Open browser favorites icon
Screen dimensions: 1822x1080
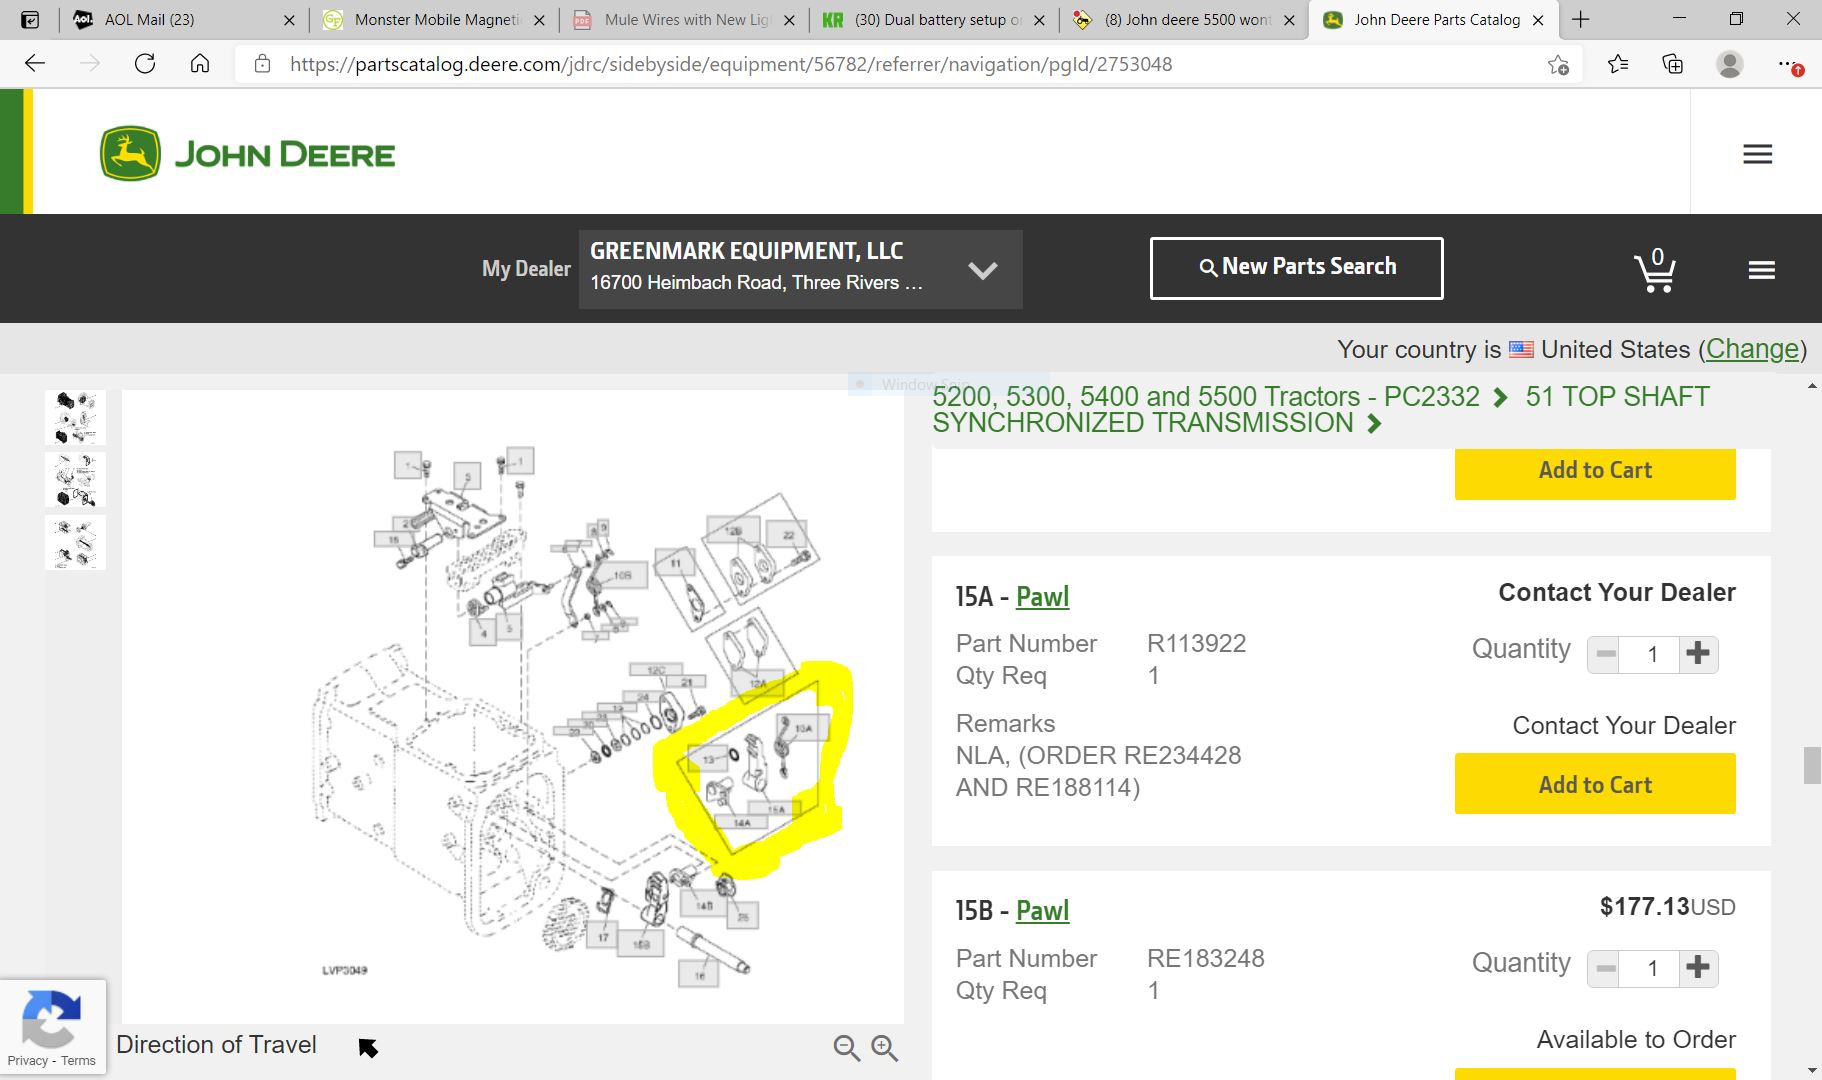point(1617,64)
